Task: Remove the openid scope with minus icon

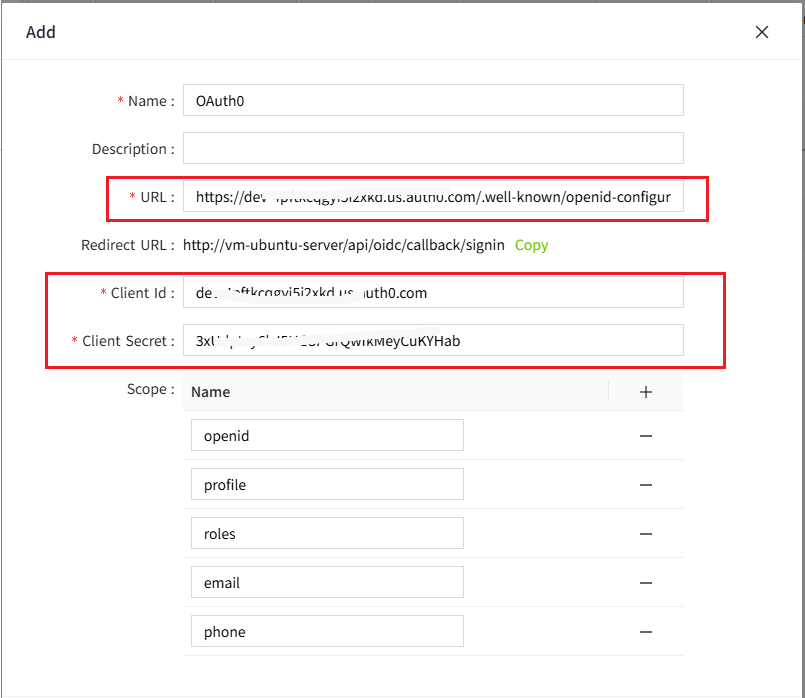Action: [x=646, y=436]
